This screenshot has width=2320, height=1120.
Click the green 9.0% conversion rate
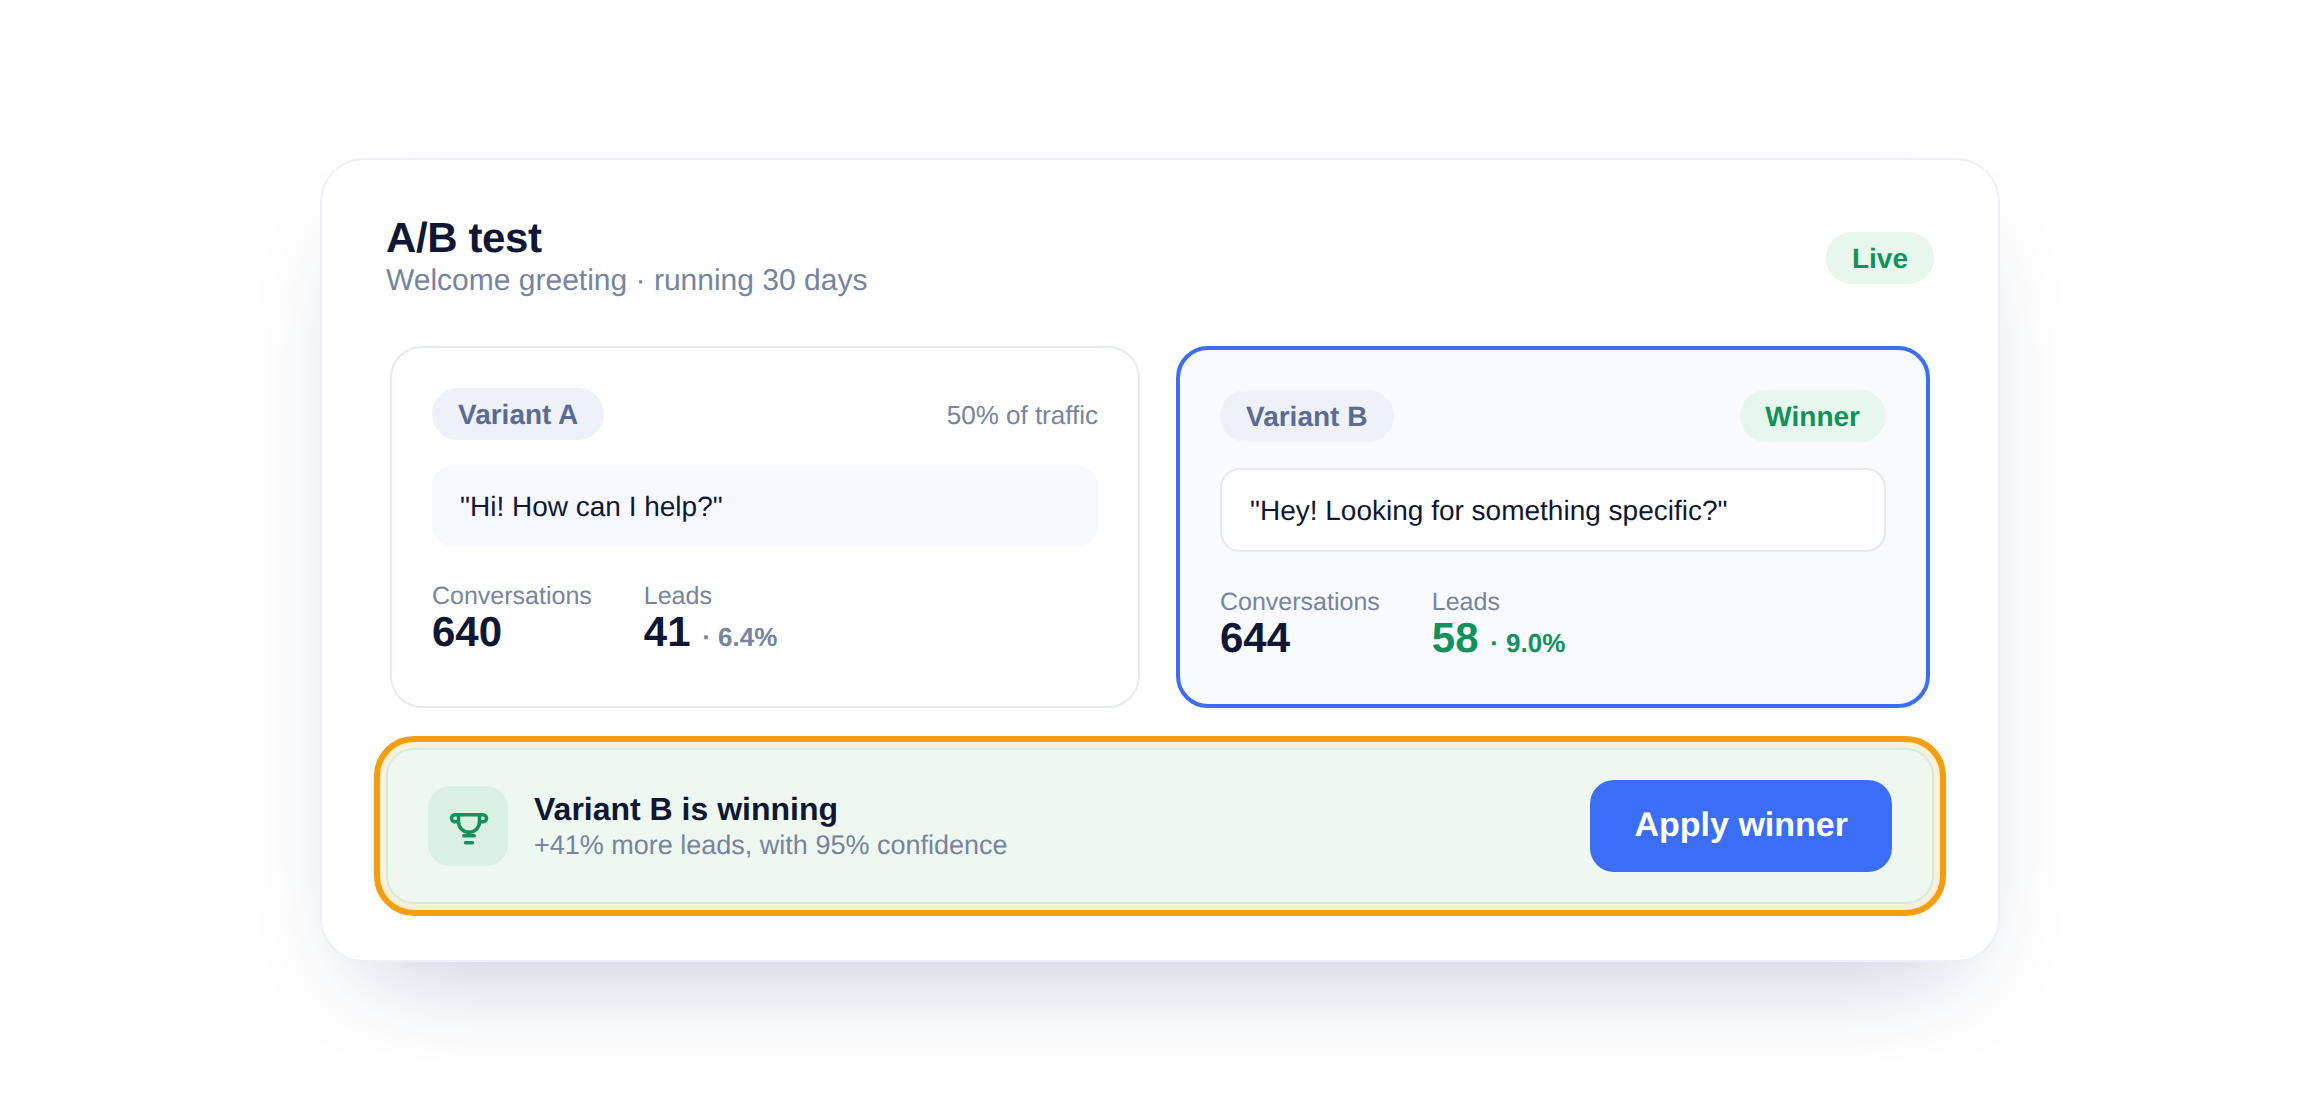pos(1535,644)
